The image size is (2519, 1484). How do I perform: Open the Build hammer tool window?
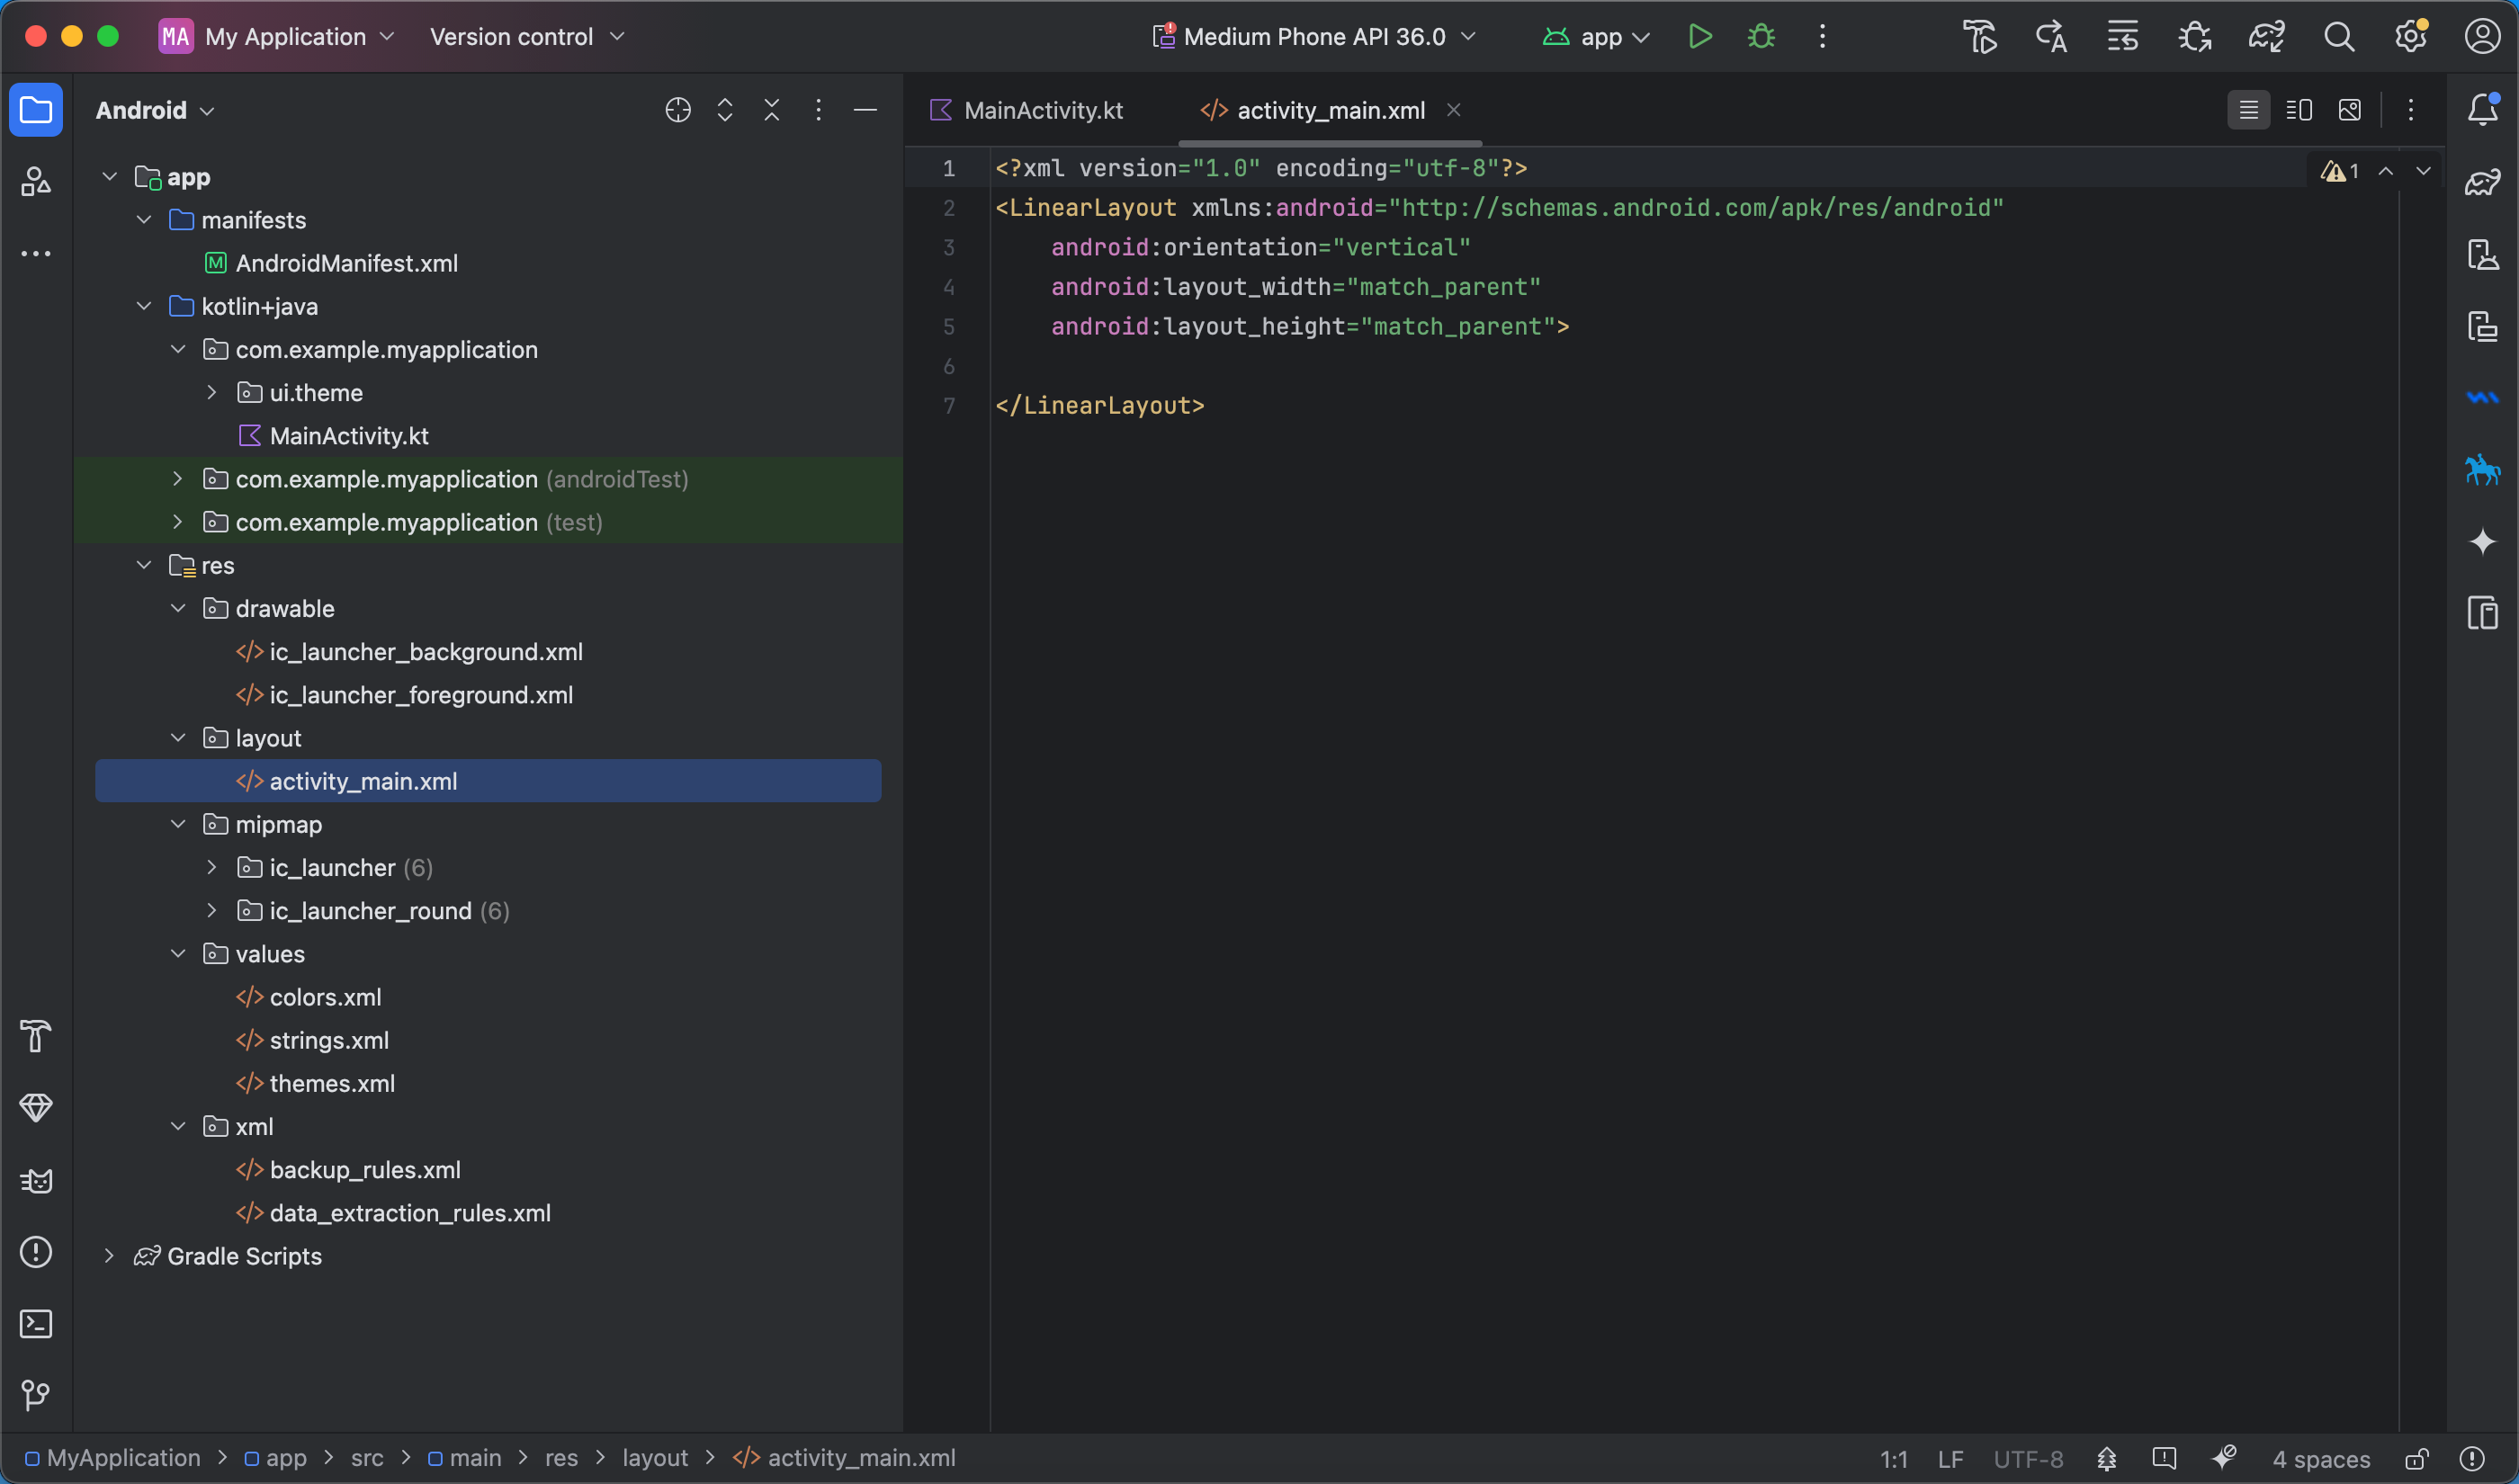(x=36, y=1036)
